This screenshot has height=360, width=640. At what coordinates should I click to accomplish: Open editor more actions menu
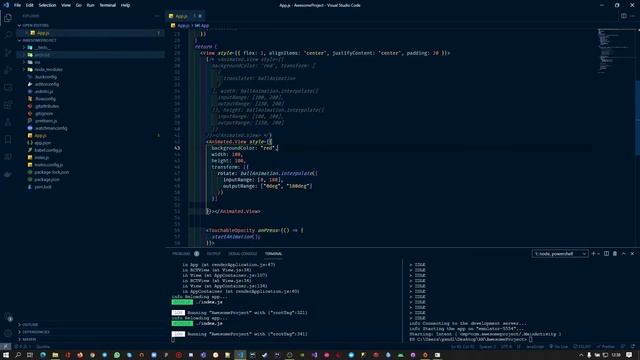(x=632, y=16)
